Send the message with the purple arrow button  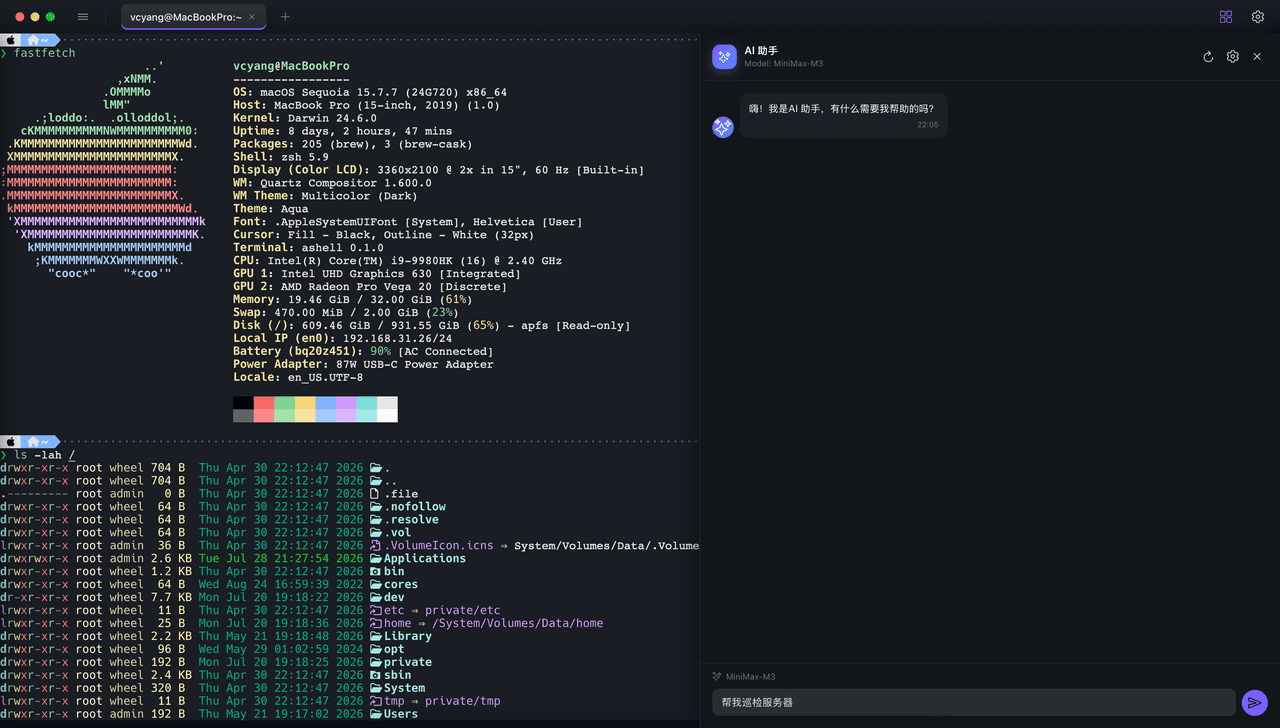click(1254, 703)
